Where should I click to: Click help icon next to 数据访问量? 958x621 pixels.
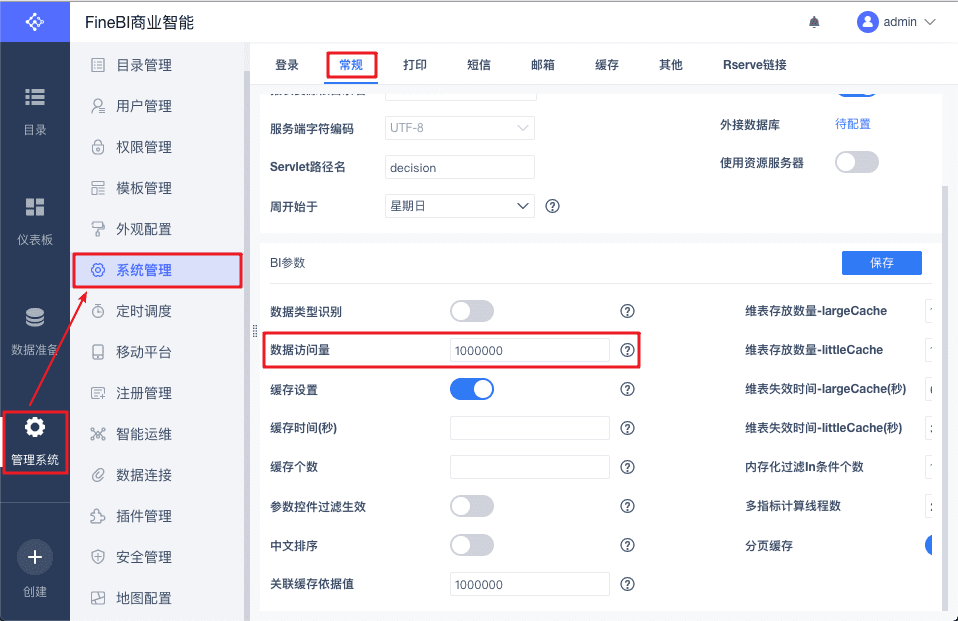pyautogui.click(x=627, y=350)
